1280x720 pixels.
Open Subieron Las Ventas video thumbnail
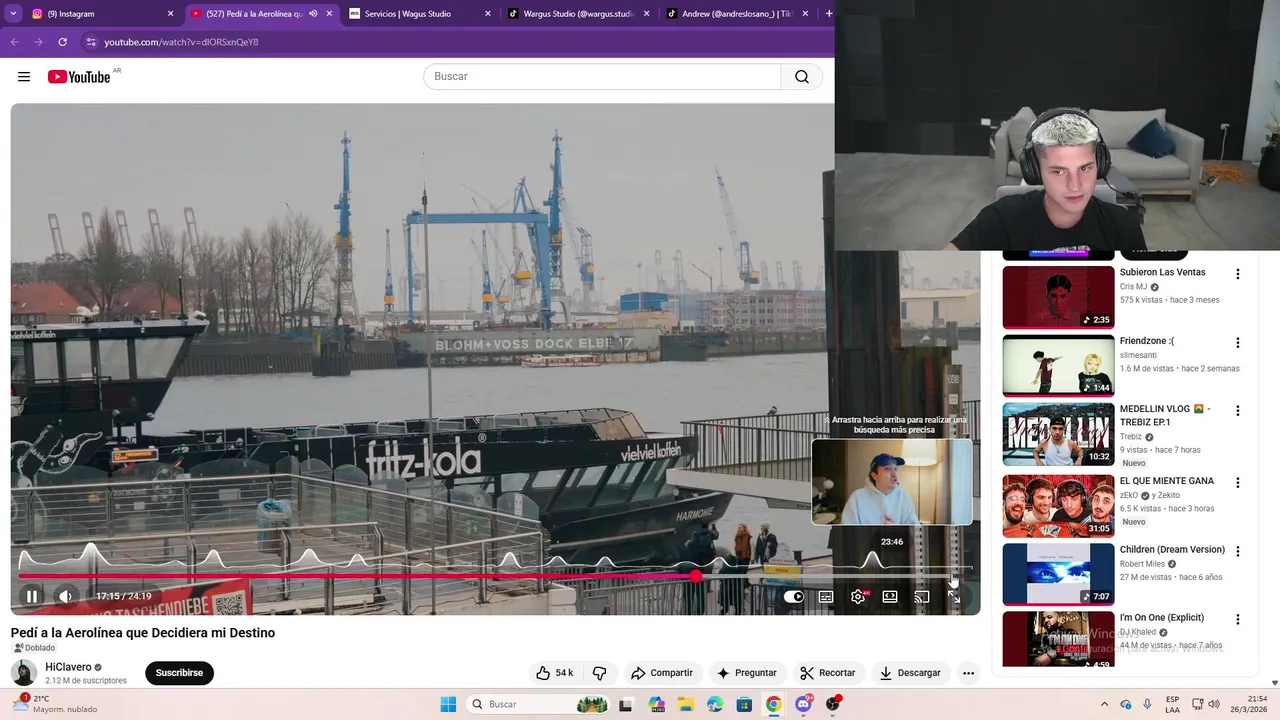(1058, 297)
